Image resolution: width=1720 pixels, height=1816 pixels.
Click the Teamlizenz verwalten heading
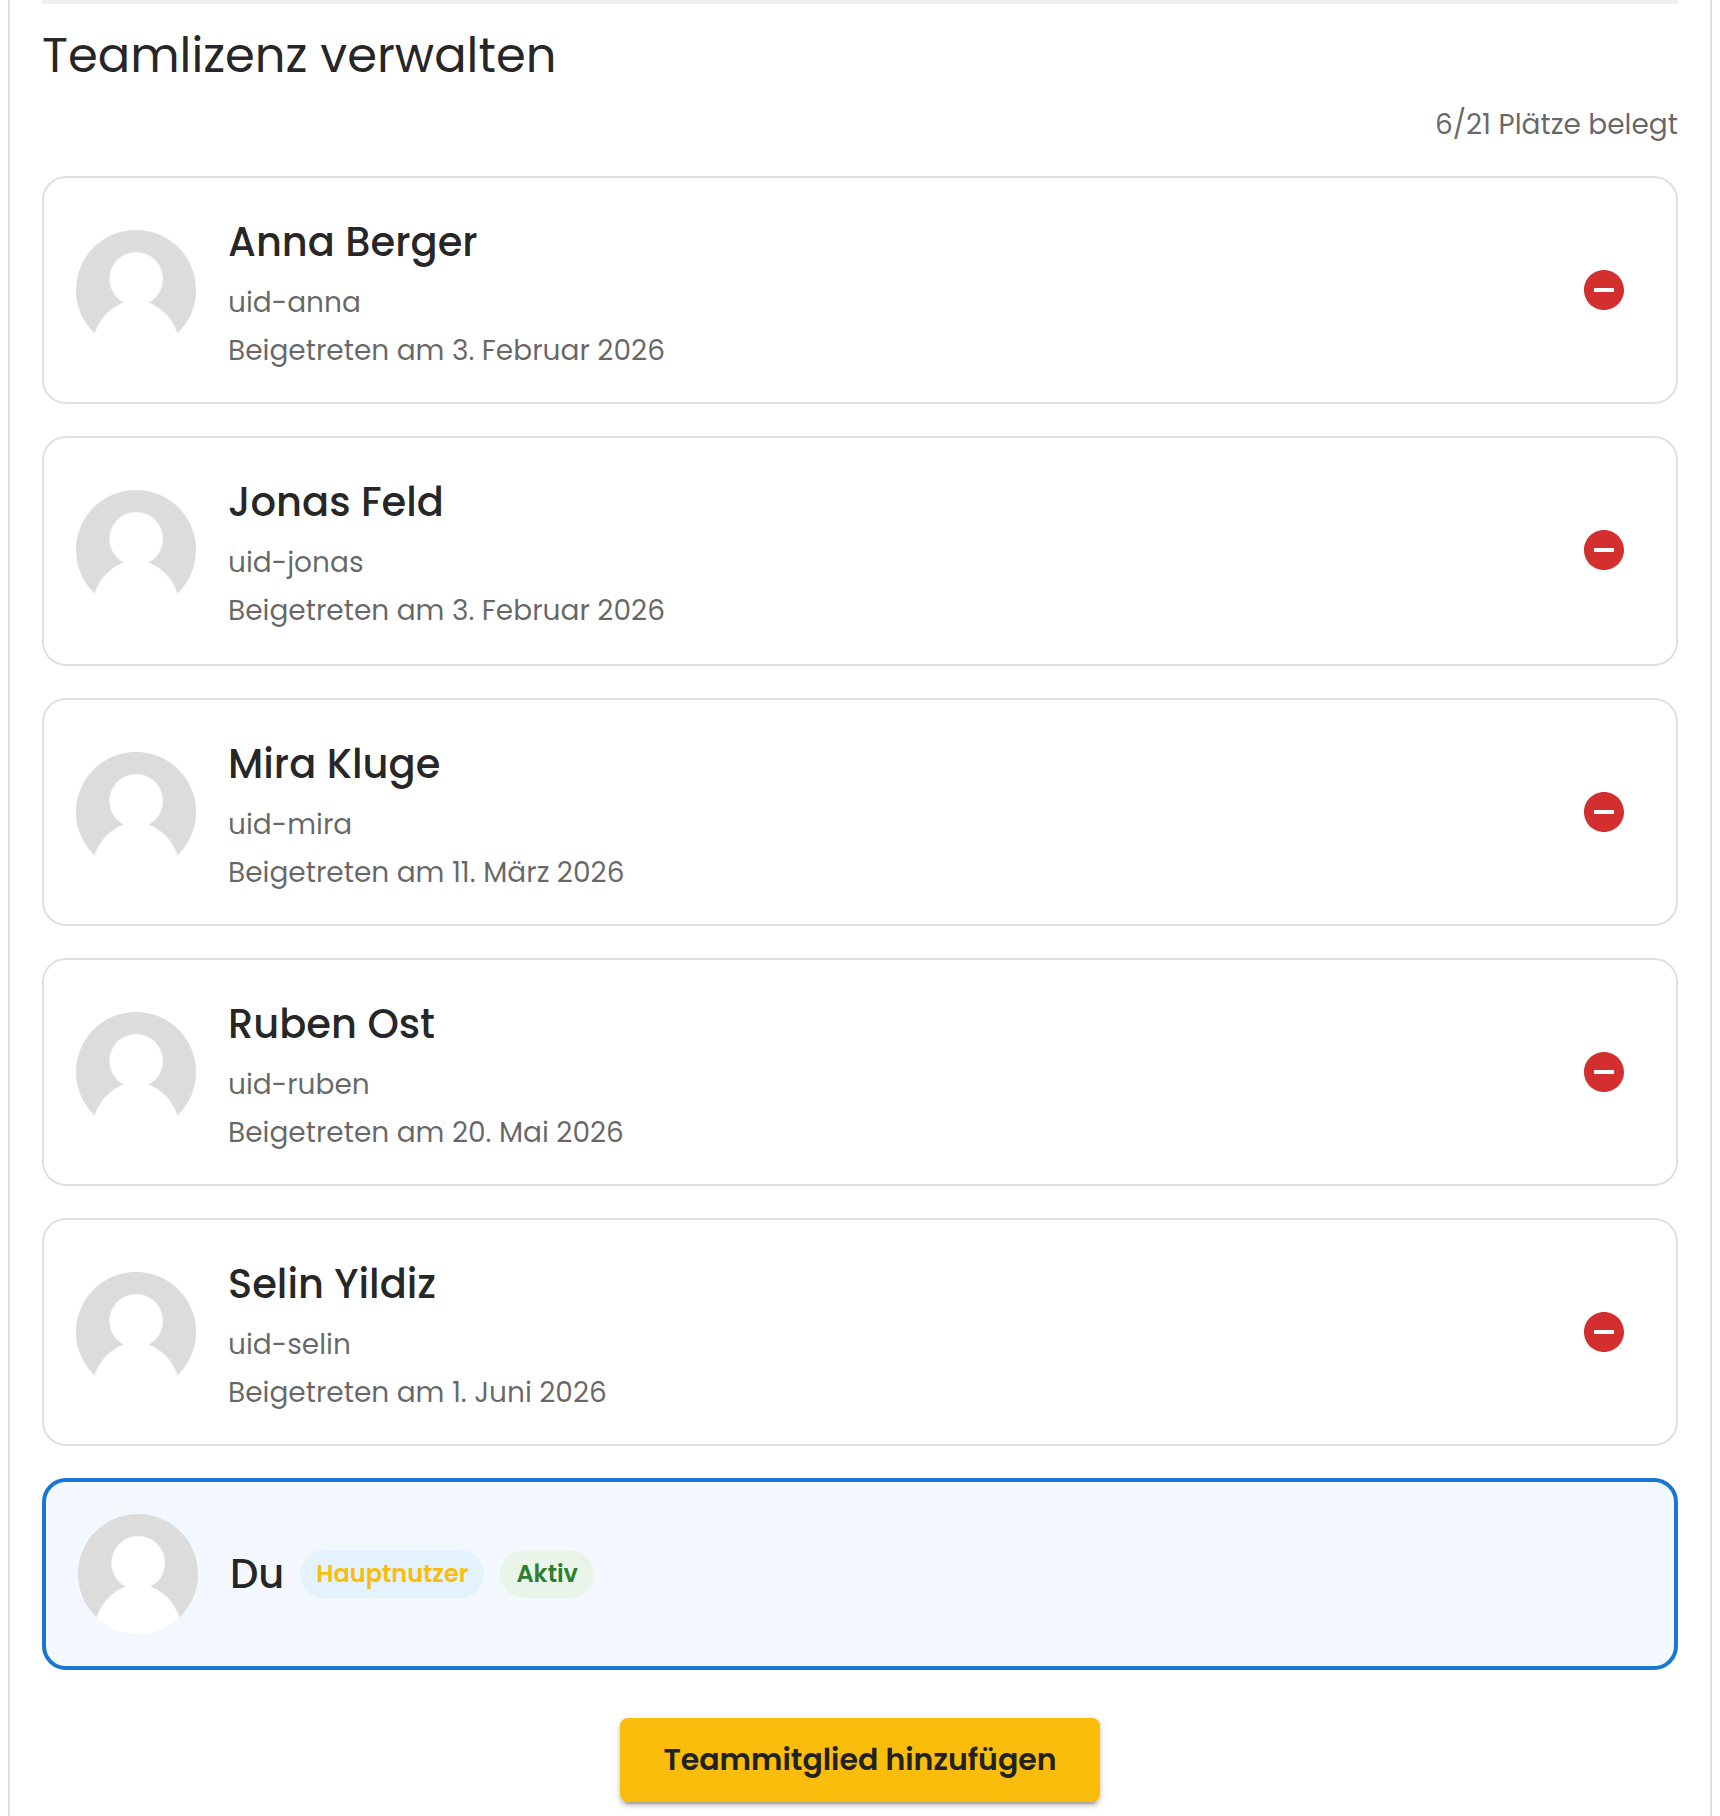(299, 55)
